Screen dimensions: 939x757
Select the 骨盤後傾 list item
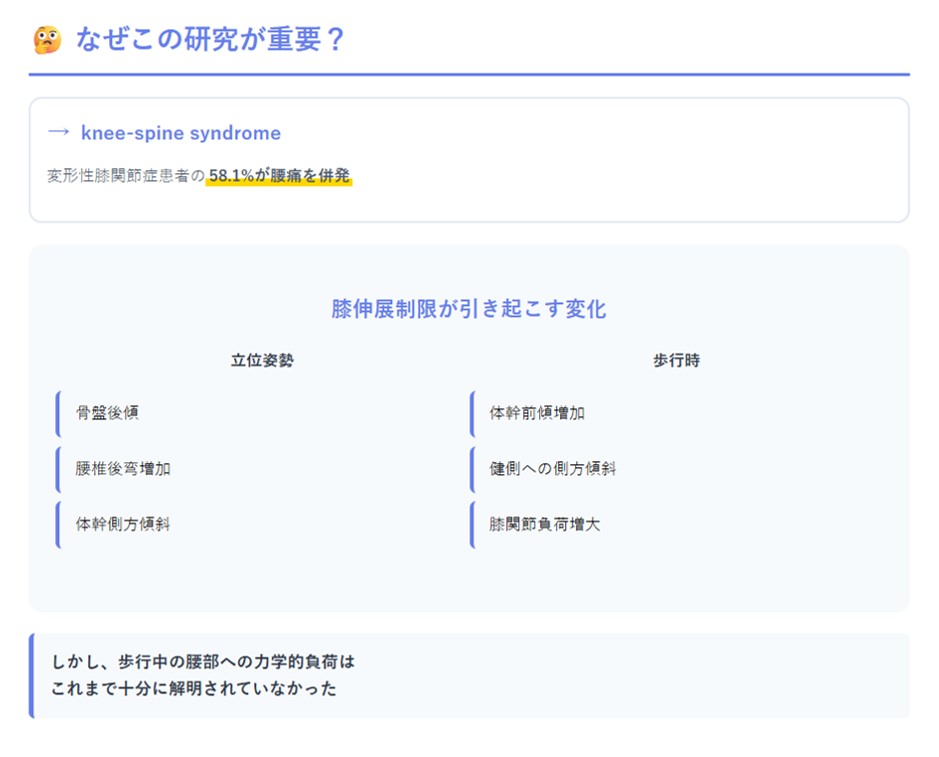pos(107,413)
